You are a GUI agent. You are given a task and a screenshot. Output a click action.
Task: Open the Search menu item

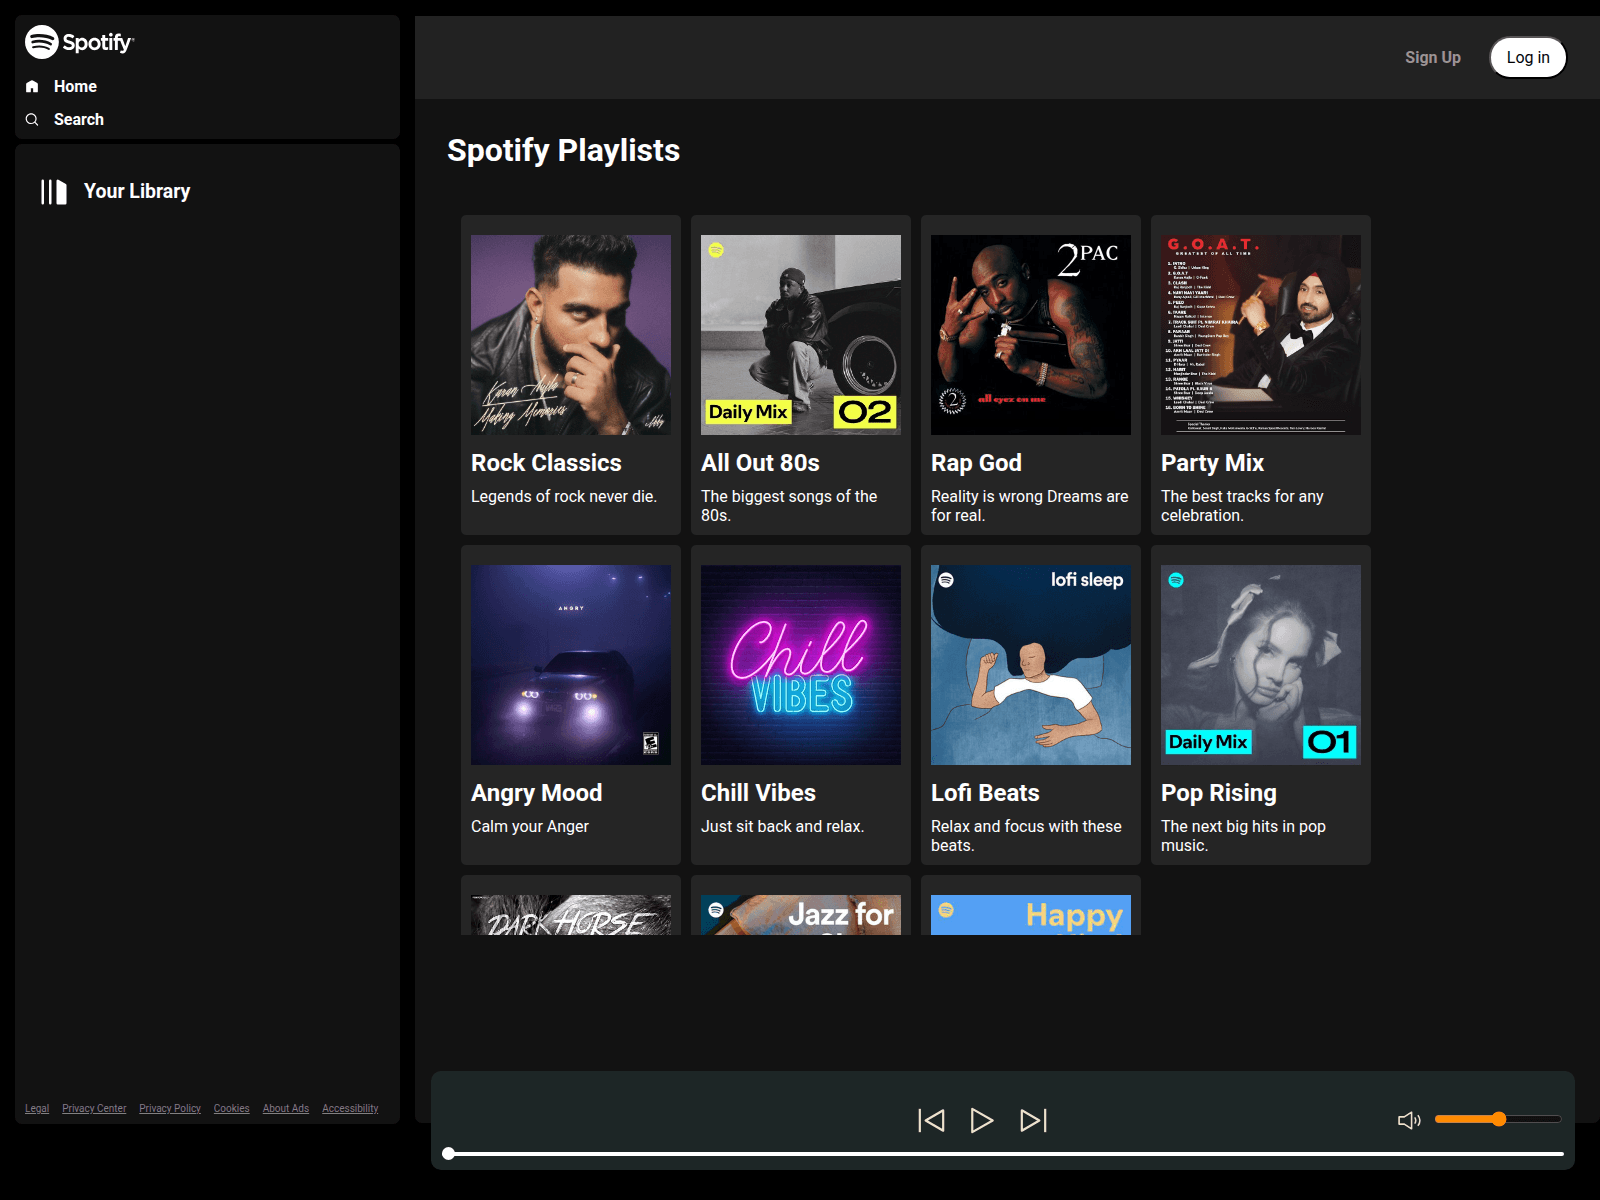pos(78,120)
